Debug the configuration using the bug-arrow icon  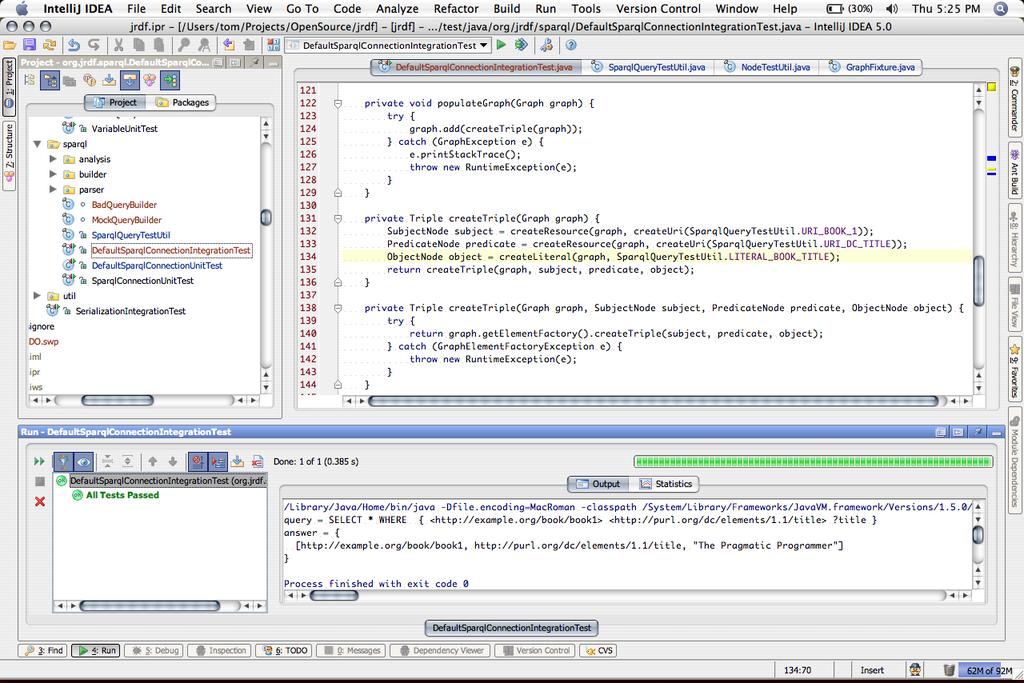[x=521, y=45]
